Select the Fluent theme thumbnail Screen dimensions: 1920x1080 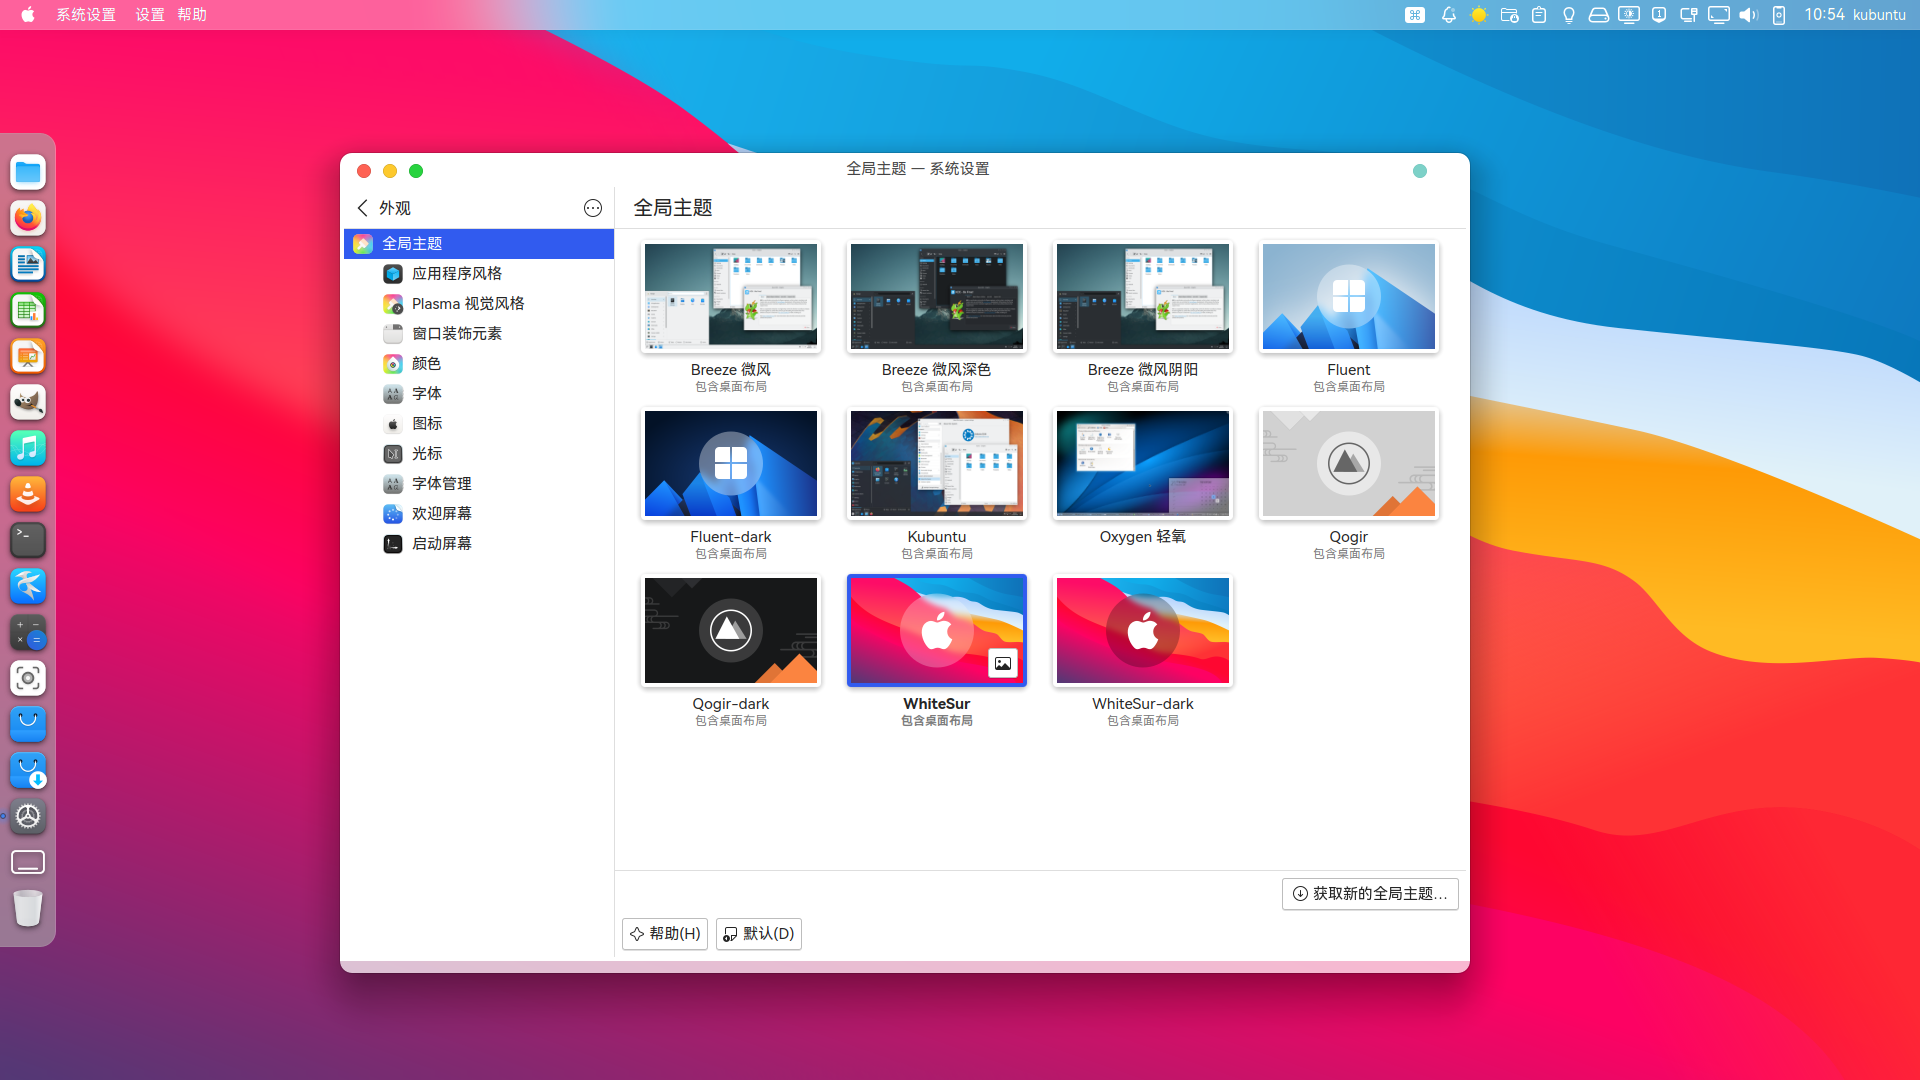[x=1349, y=297]
